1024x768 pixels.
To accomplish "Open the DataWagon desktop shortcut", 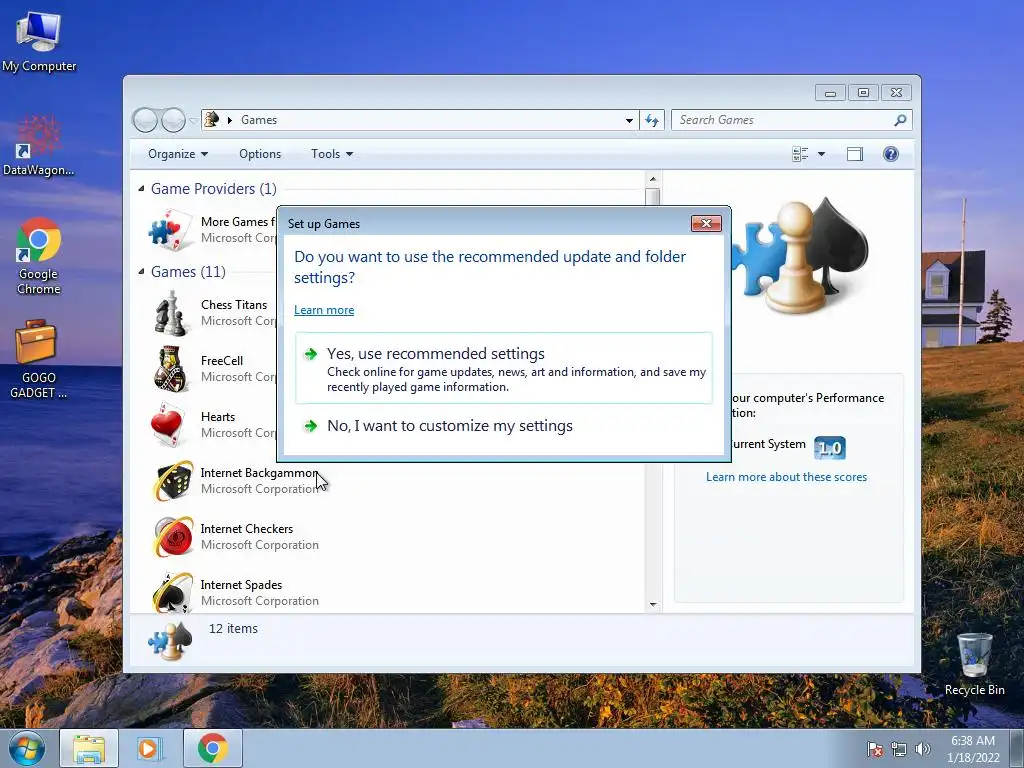I will tap(39, 146).
